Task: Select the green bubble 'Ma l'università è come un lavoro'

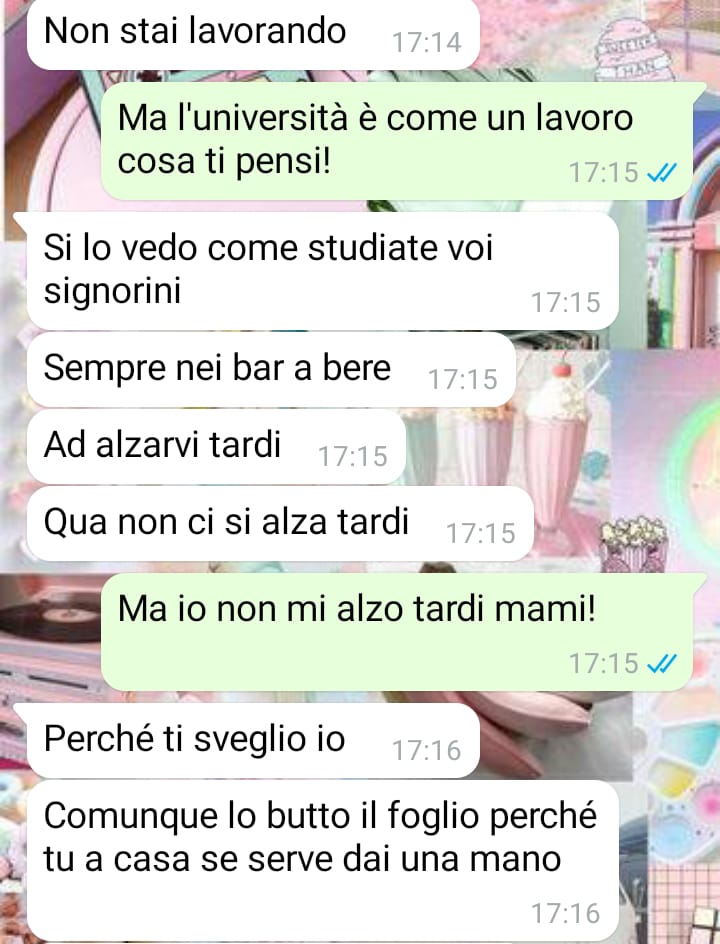Action: 397,141
